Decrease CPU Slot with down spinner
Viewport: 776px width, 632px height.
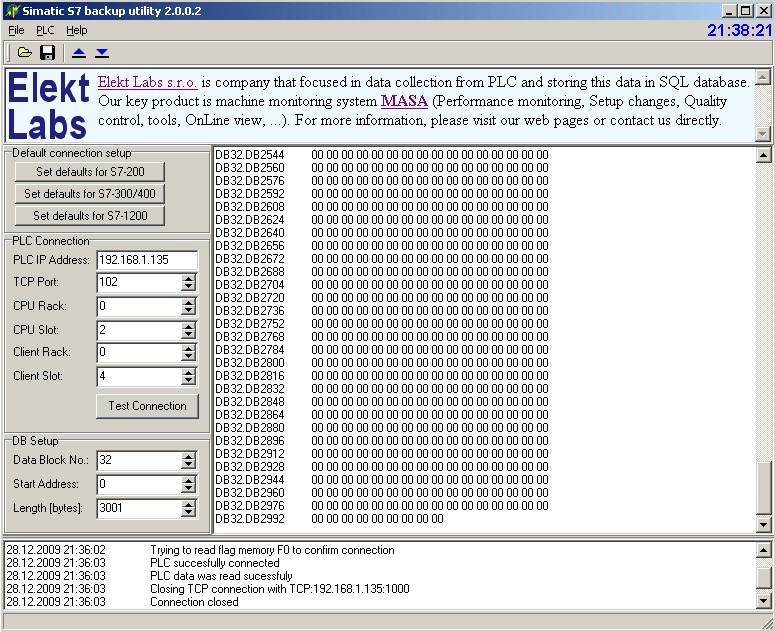[x=188, y=334]
